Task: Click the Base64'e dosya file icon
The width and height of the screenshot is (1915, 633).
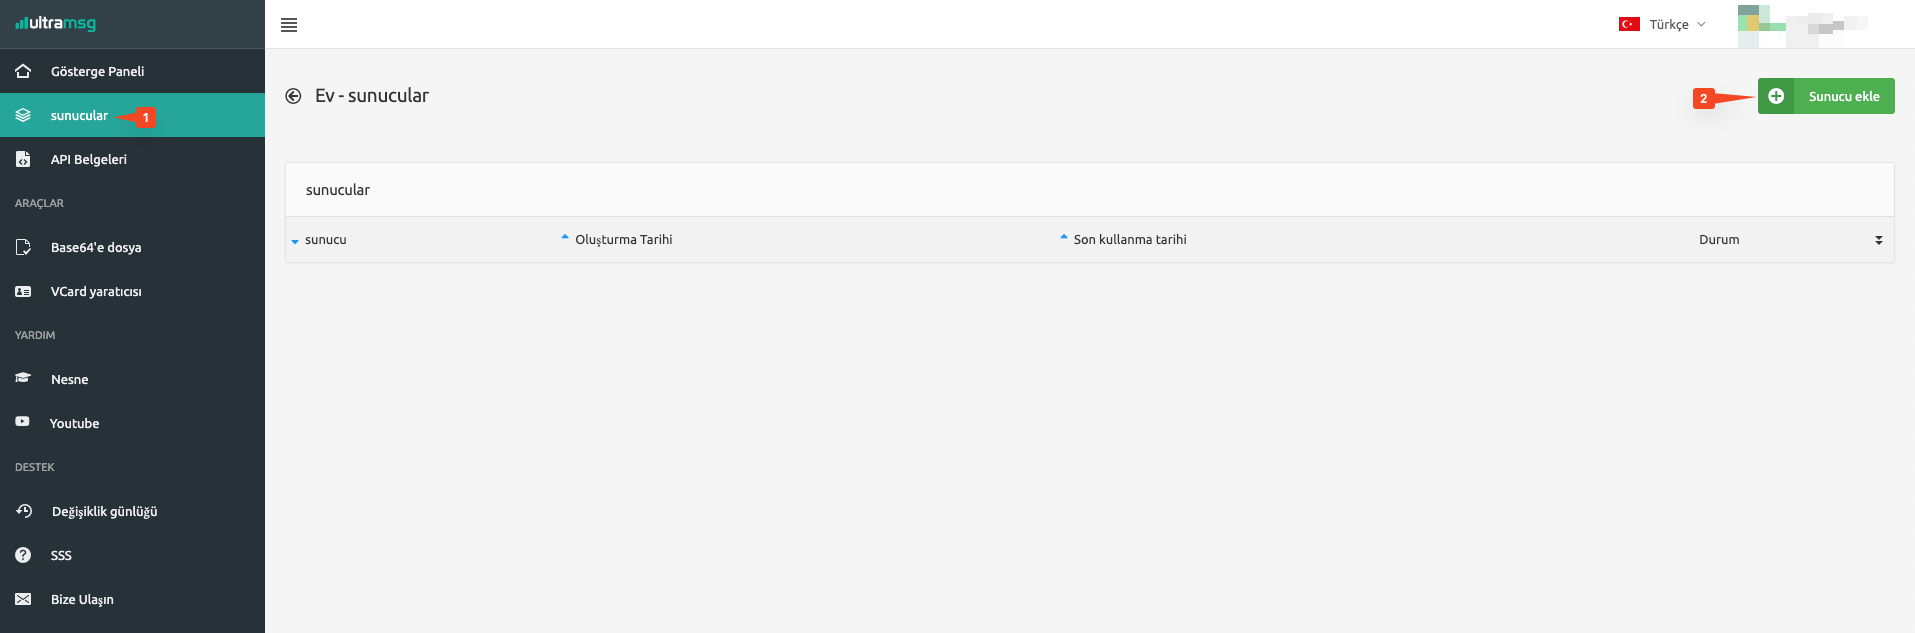Action: pyautogui.click(x=23, y=247)
